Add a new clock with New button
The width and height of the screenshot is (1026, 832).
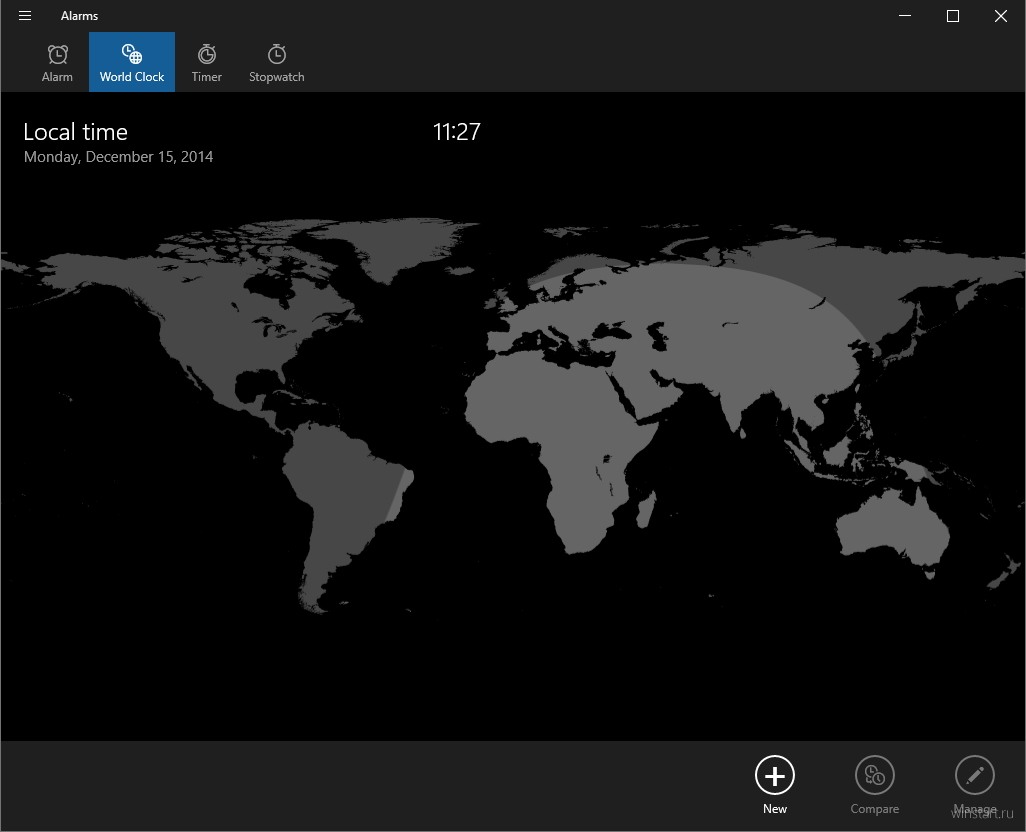[x=775, y=785]
